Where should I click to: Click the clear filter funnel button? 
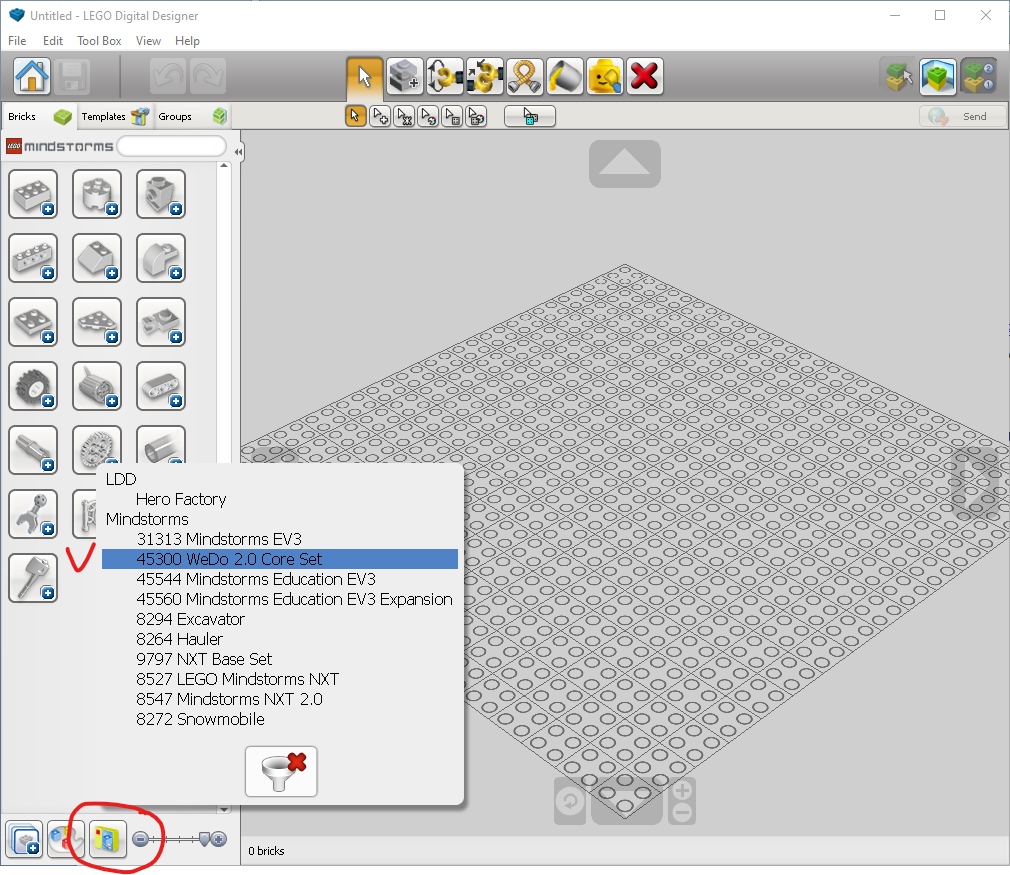tap(281, 771)
